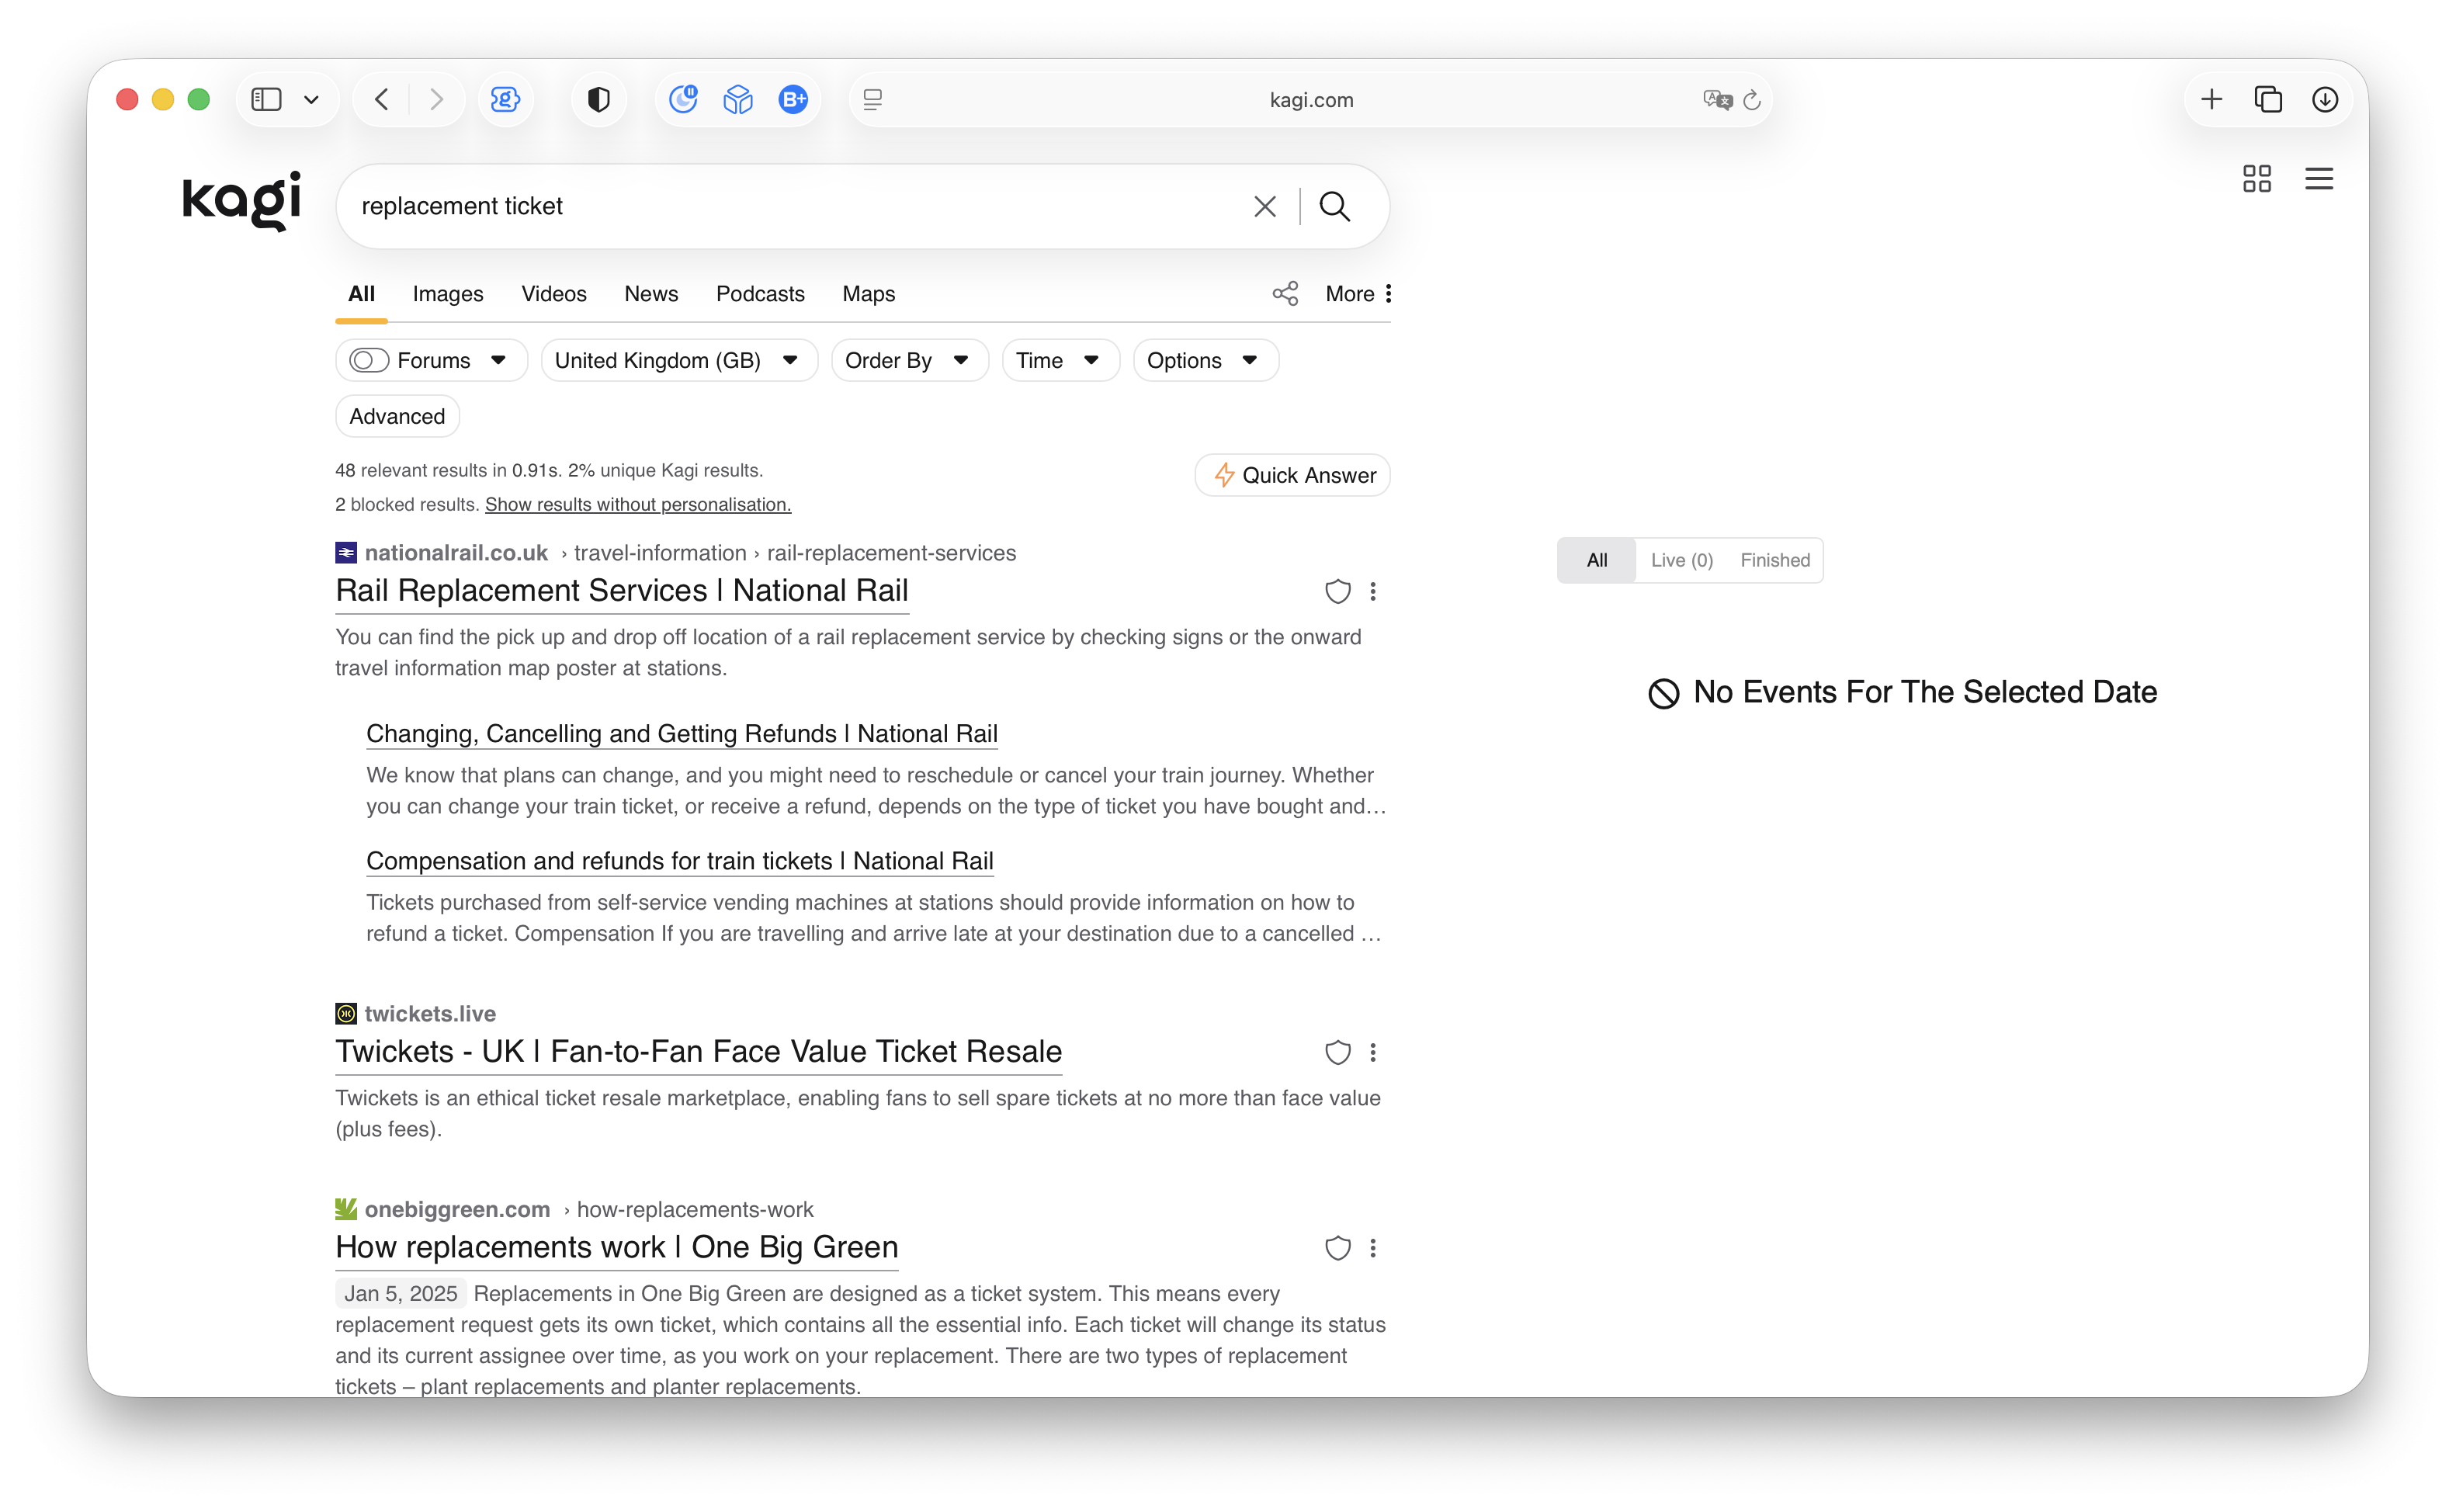Clear the search query with the X icon
The image size is (2456, 1512).
(x=1264, y=206)
